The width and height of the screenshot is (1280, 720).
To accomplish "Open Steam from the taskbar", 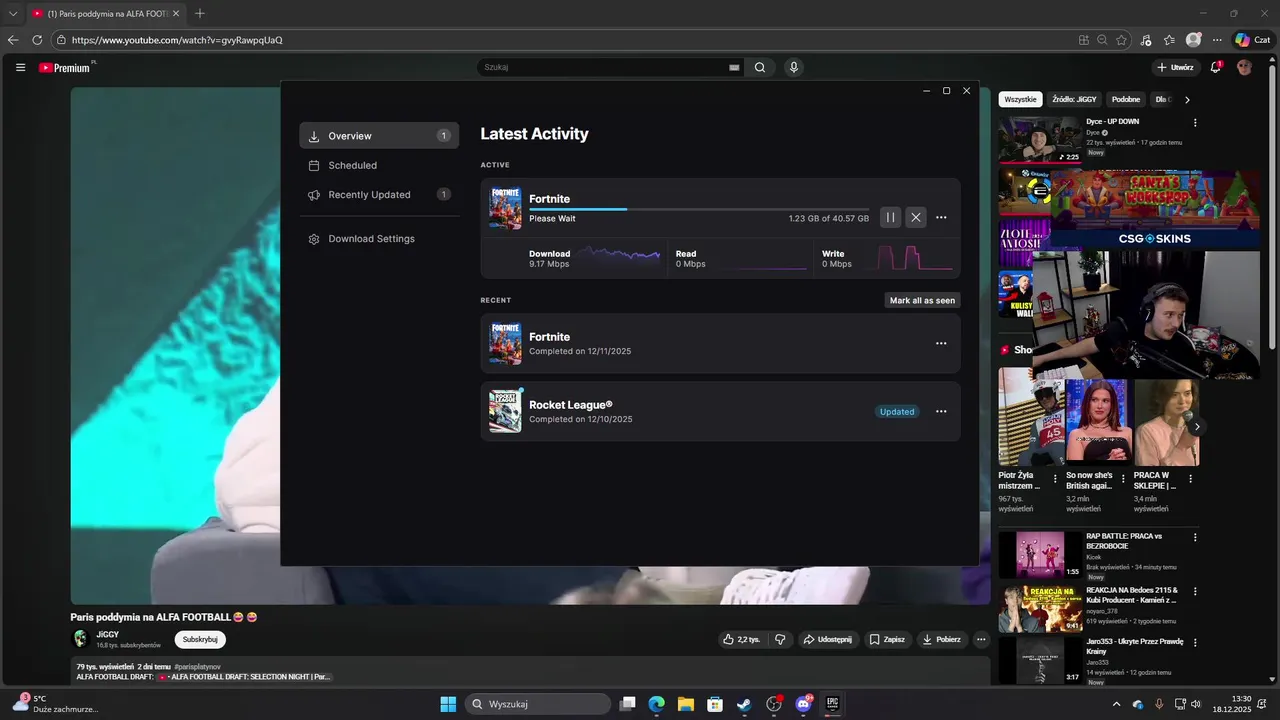I will coord(744,704).
